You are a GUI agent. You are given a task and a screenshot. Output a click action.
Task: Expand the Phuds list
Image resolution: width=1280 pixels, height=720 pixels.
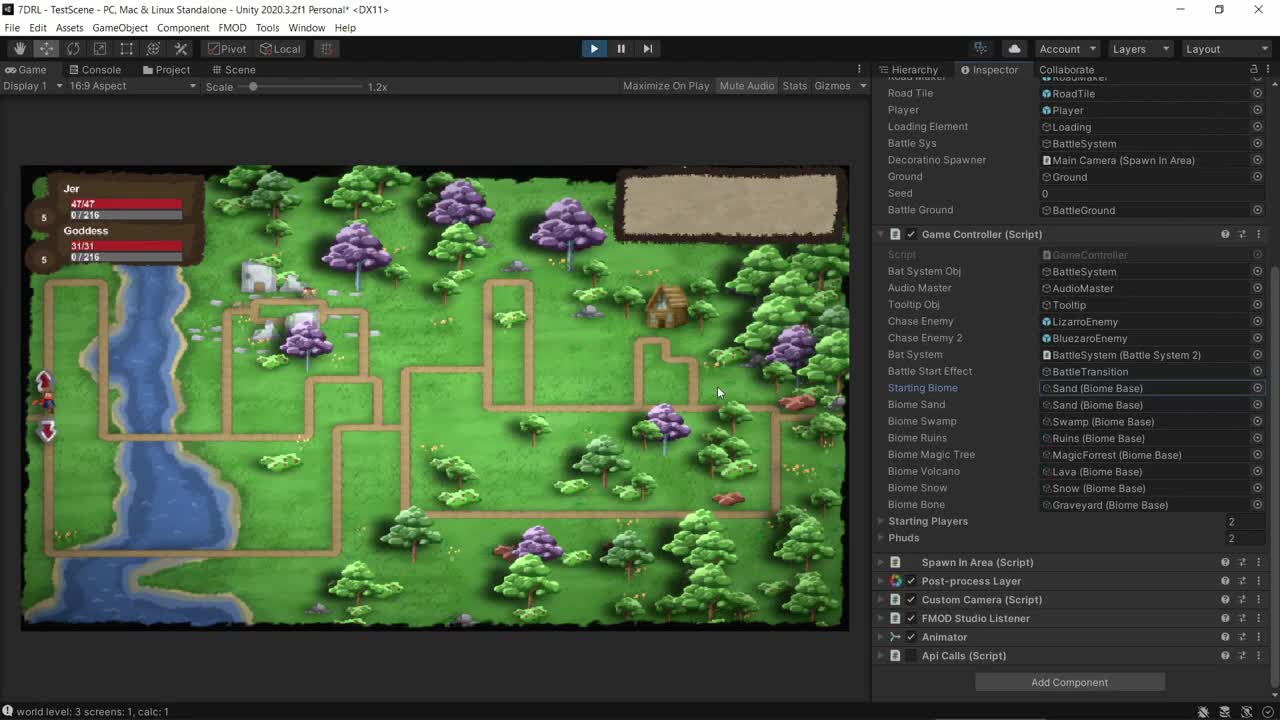tap(881, 538)
